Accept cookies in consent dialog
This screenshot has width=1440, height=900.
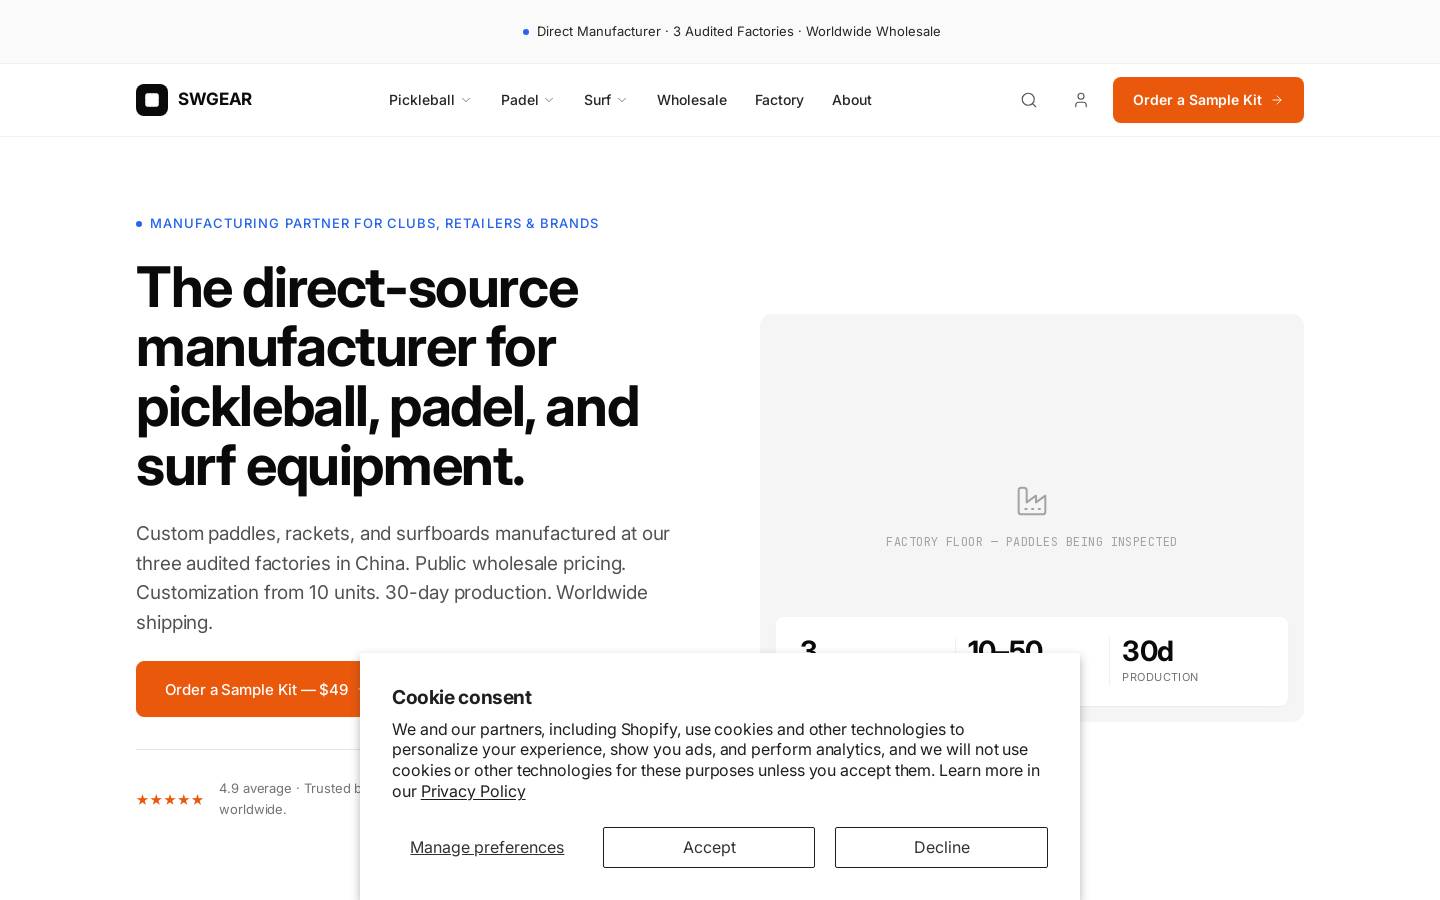[x=709, y=847]
